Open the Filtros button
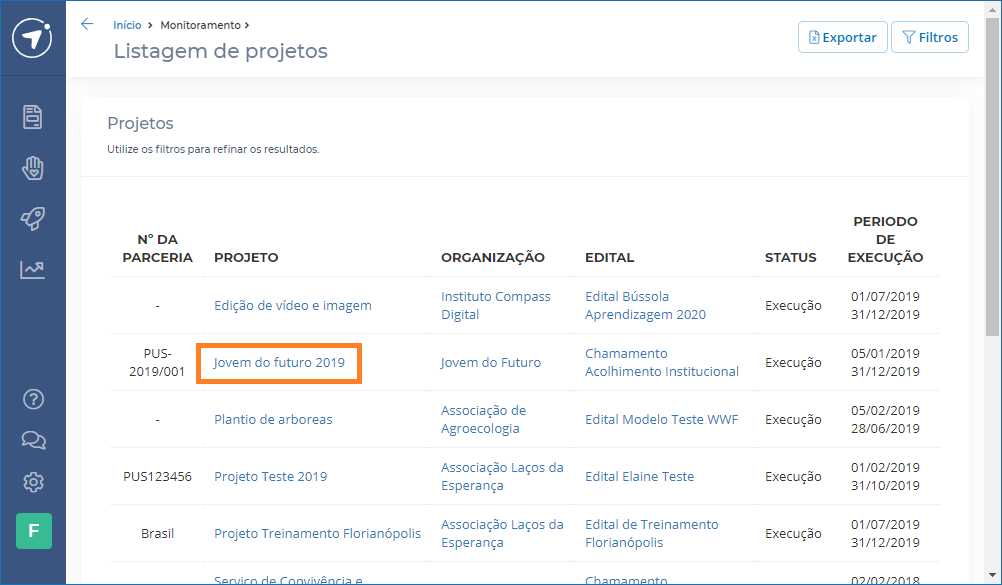The width and height of the screenshot is (1002, 585). 930,37
